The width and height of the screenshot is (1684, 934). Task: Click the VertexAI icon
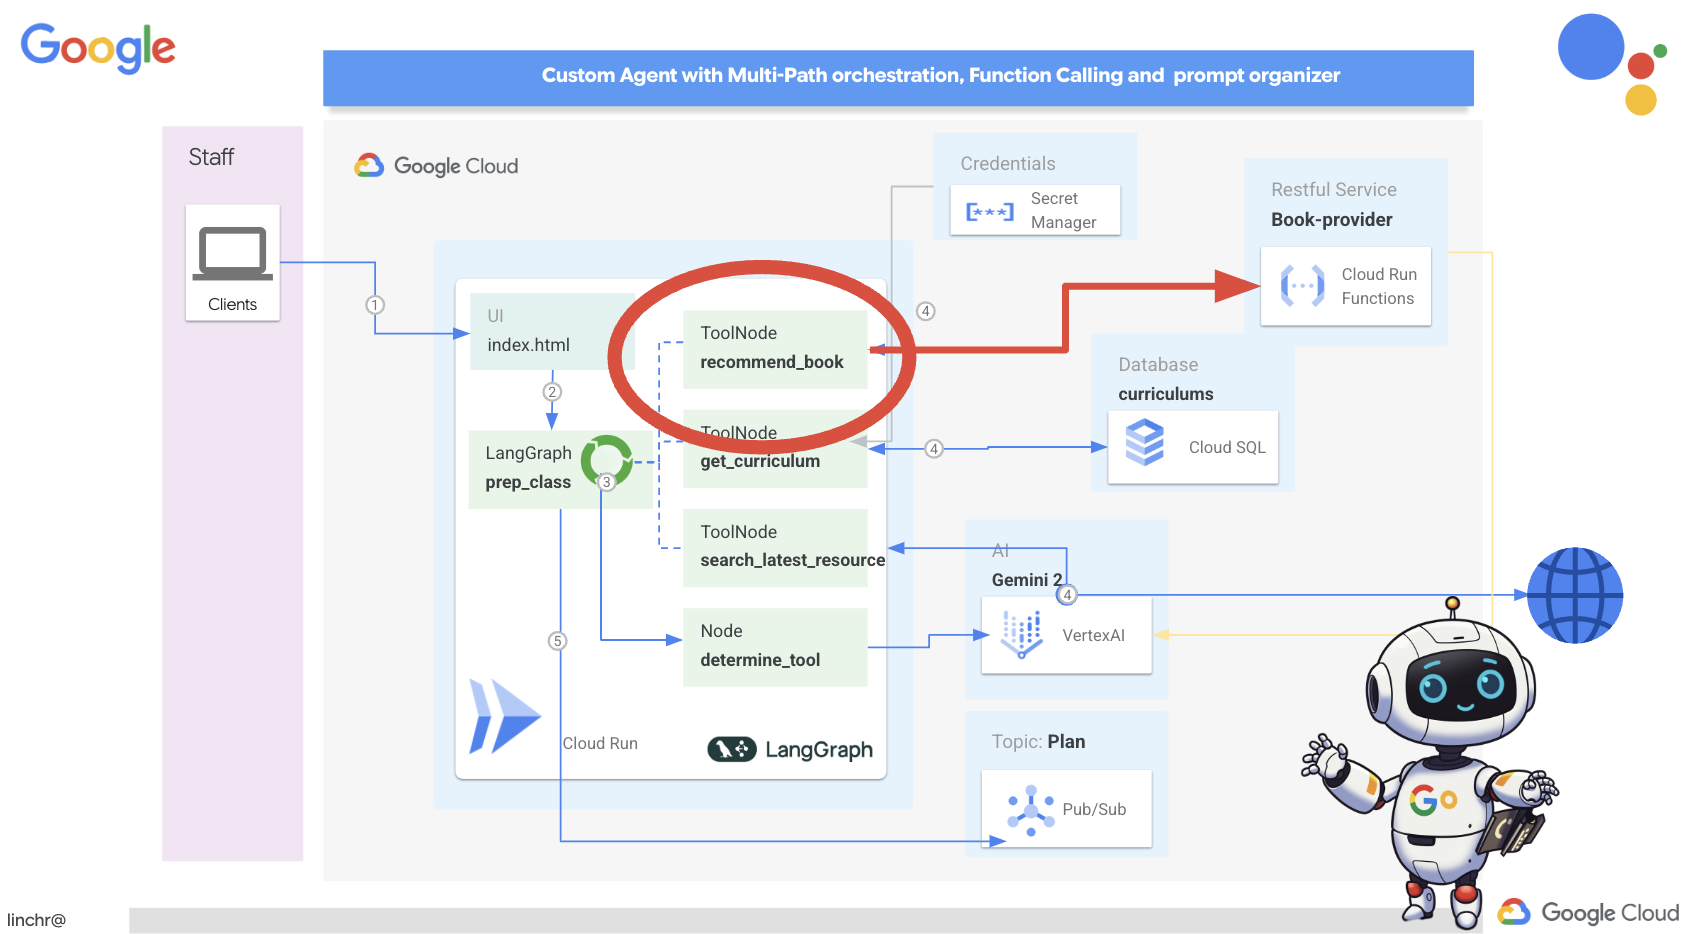click(1022, 635)
